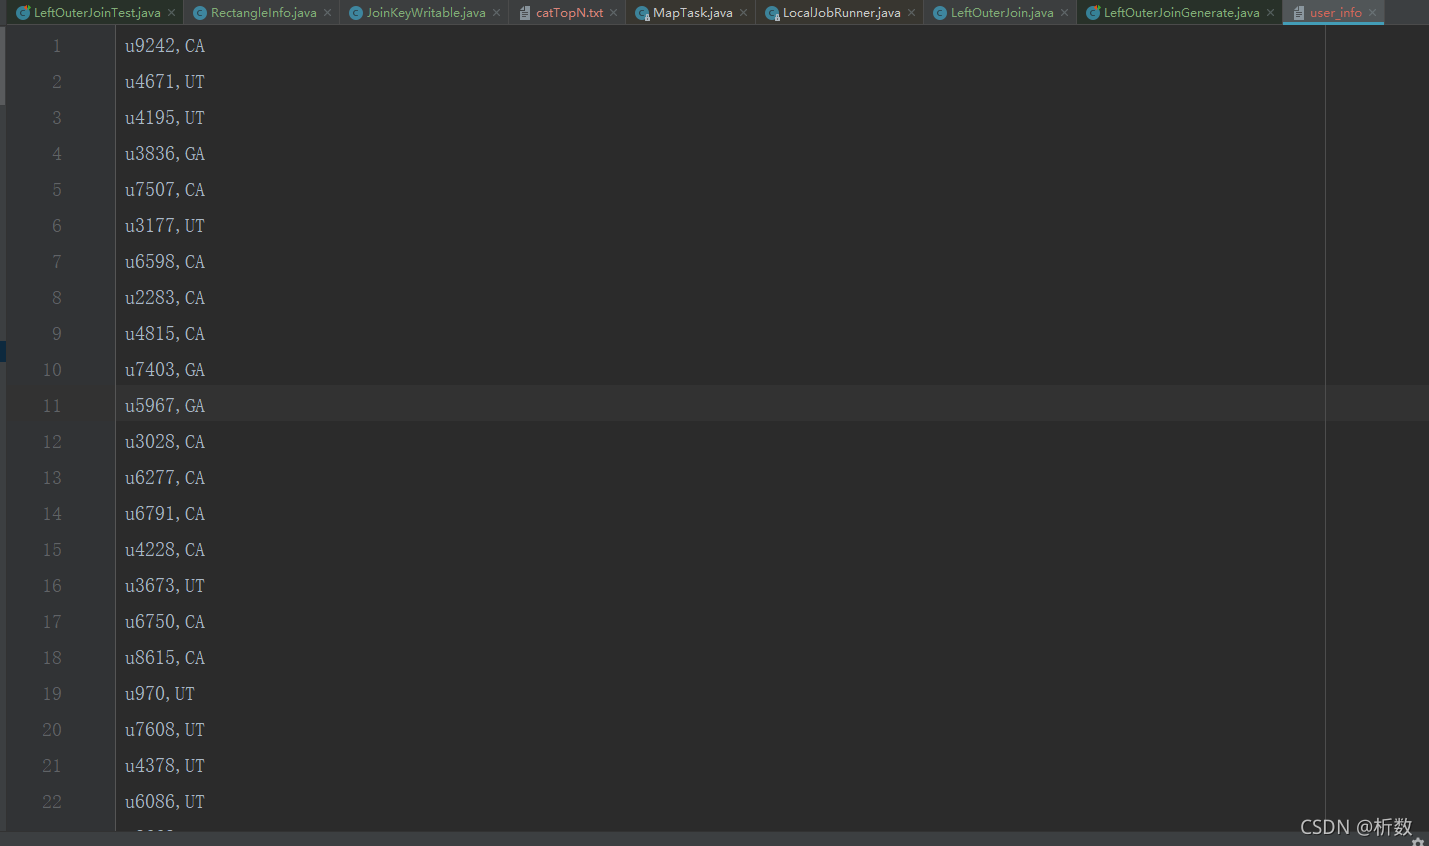Place cursor on line 'u4195, UT'

(165, 118)
